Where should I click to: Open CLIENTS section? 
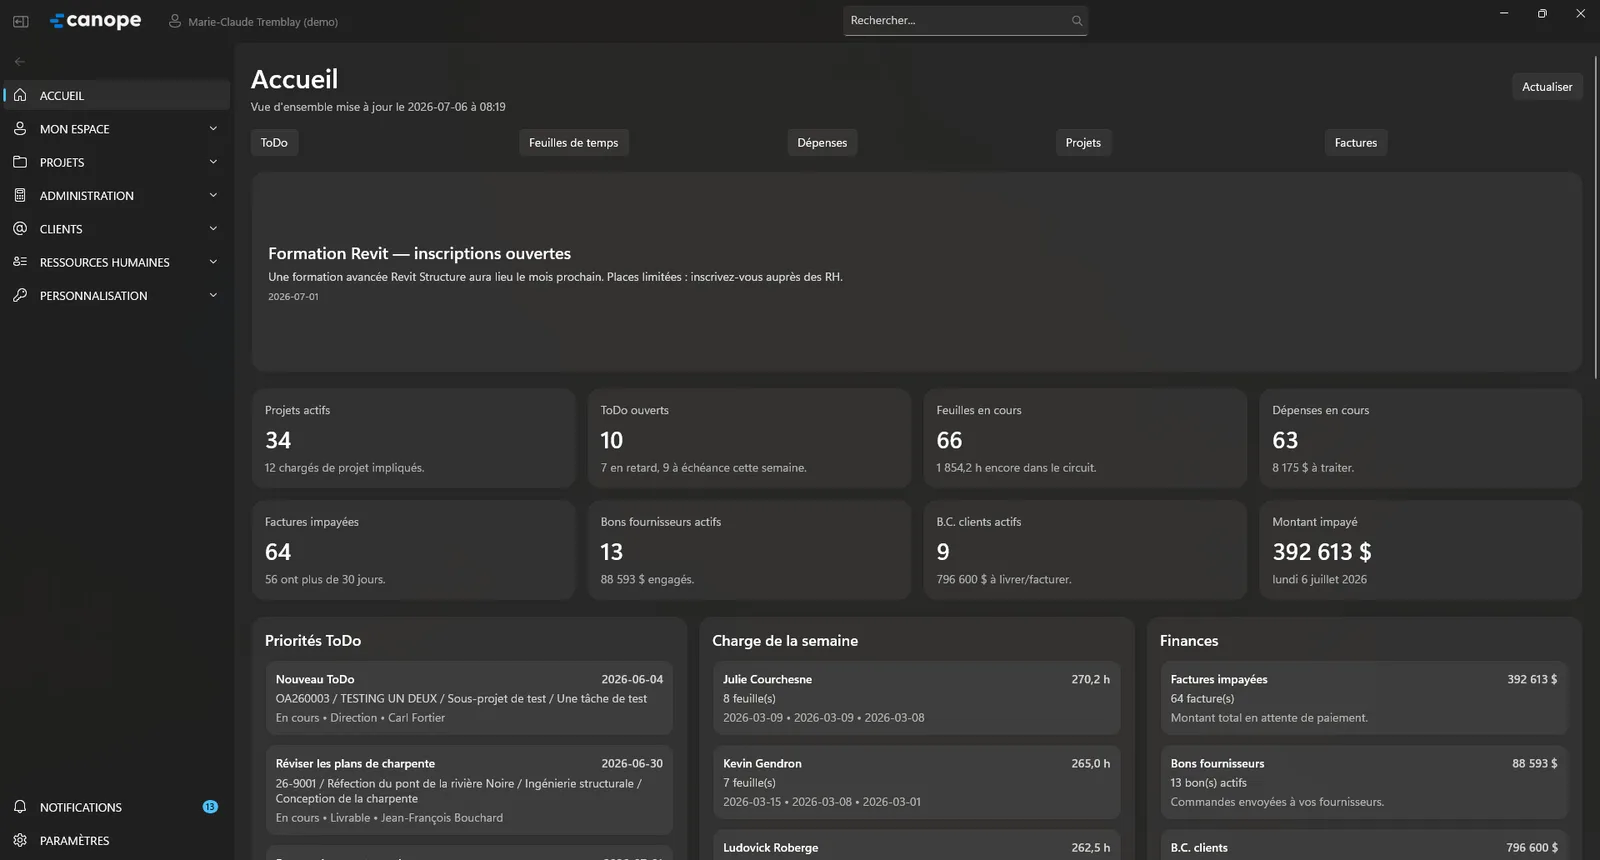(x=117, y=228)
